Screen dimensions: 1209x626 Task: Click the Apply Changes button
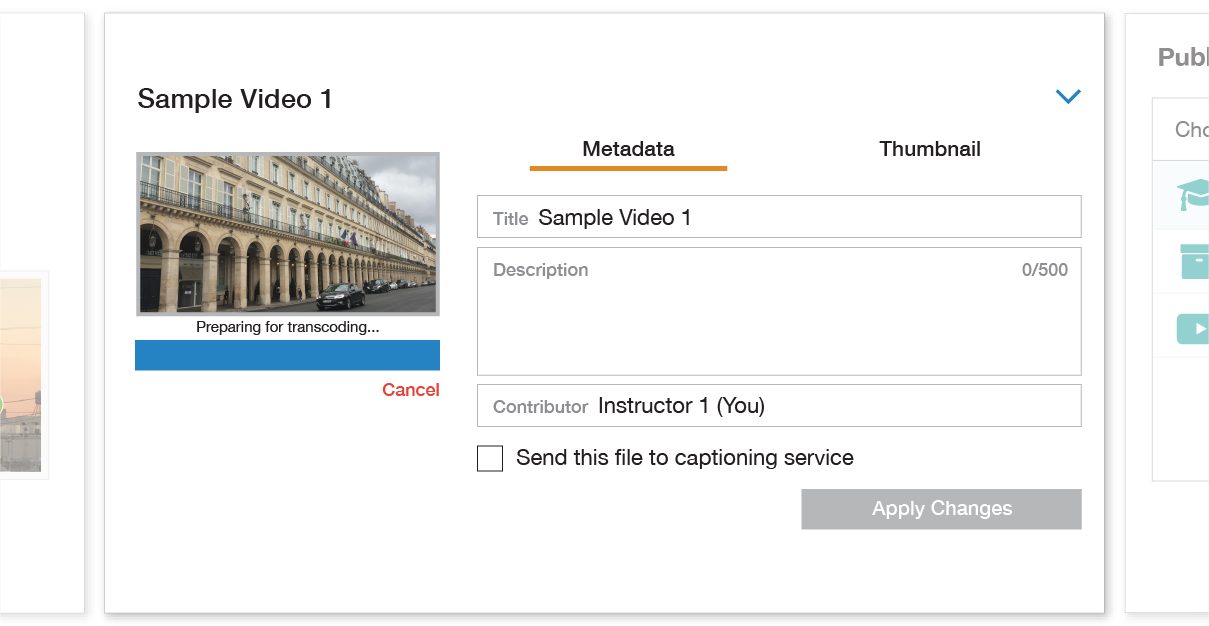(x=941, y=509)
